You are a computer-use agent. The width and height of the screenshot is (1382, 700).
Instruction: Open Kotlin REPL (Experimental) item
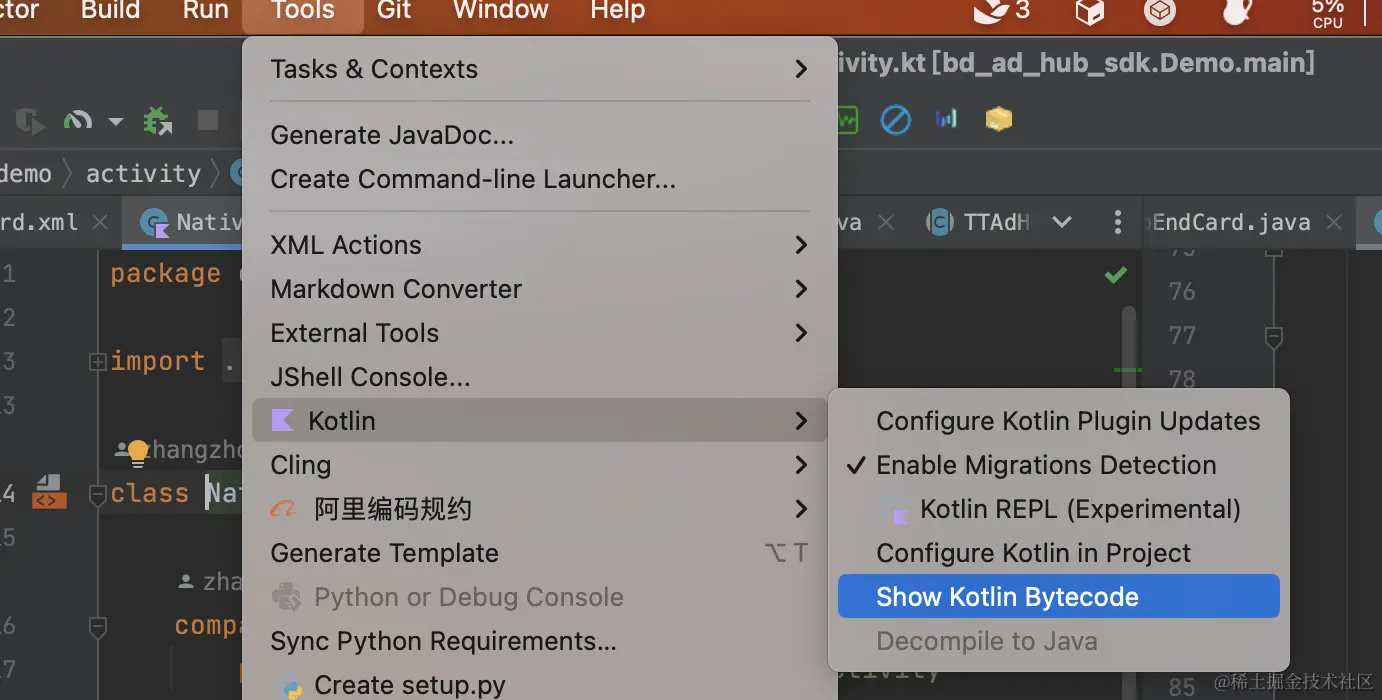point(1059,509)
